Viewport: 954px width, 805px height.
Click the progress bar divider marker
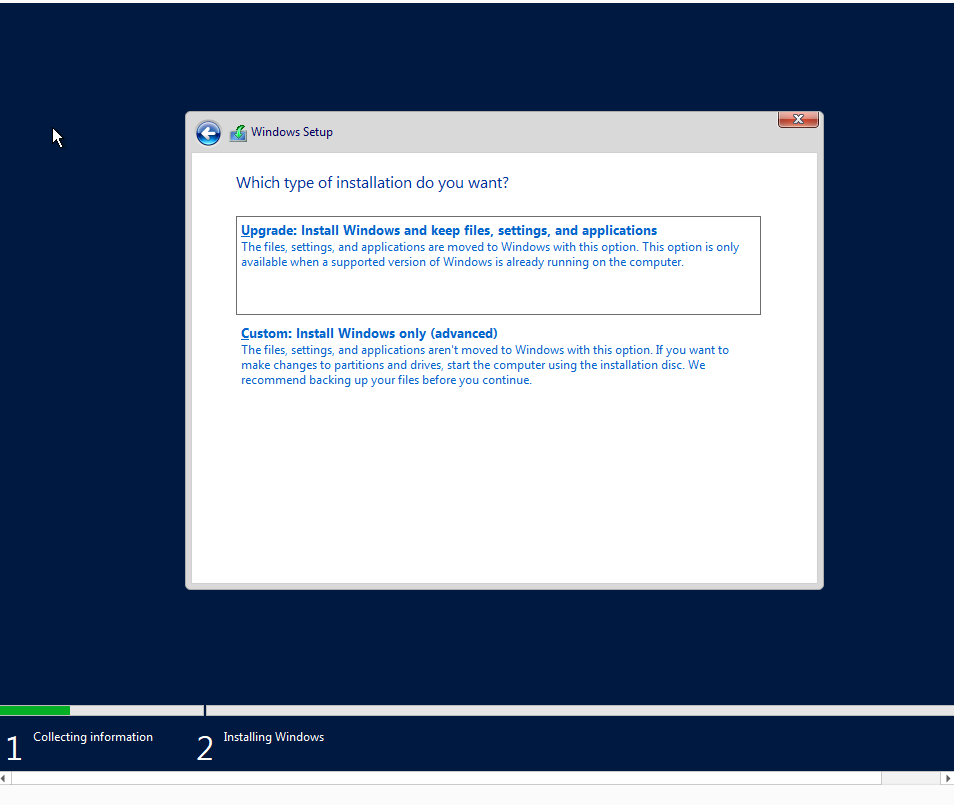coord(205,710)
